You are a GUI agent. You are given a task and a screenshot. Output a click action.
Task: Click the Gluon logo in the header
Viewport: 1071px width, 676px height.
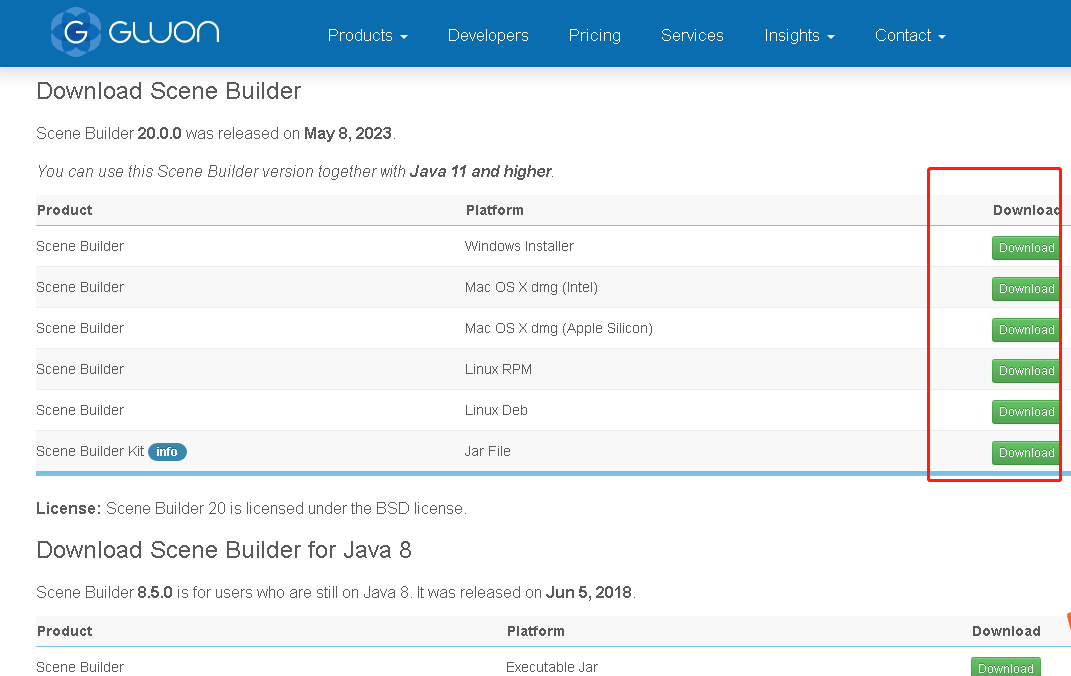point(135,32)
